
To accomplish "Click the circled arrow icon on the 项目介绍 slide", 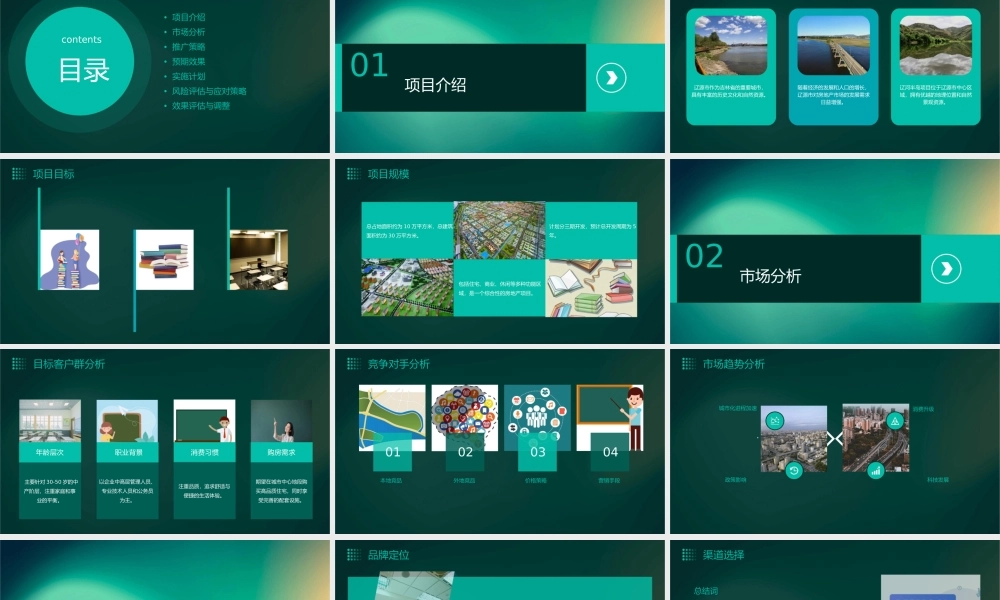I will click(611, 78).
